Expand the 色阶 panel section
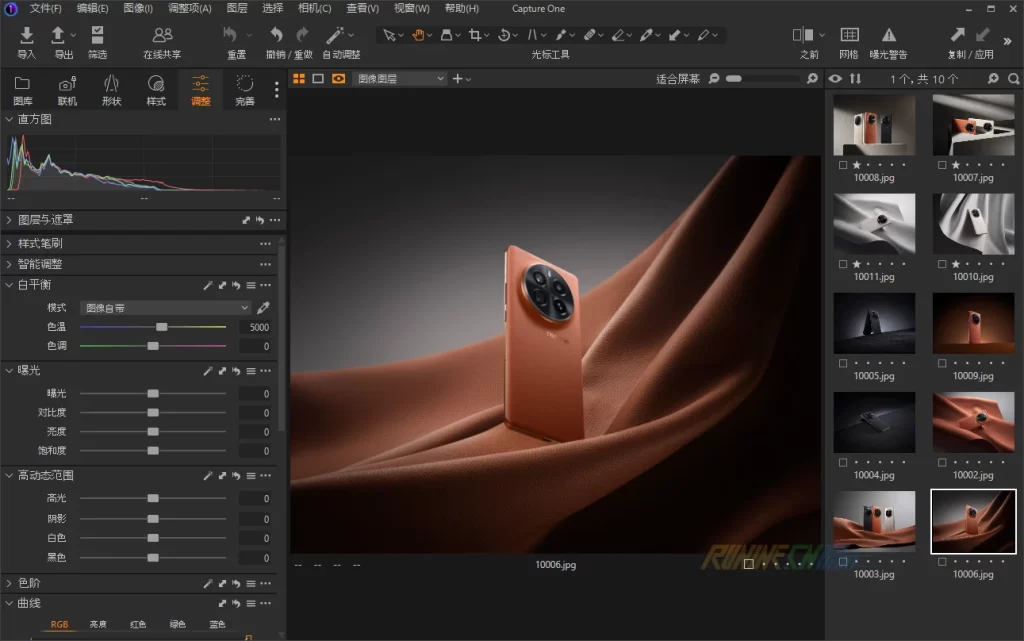 [10, 583]
